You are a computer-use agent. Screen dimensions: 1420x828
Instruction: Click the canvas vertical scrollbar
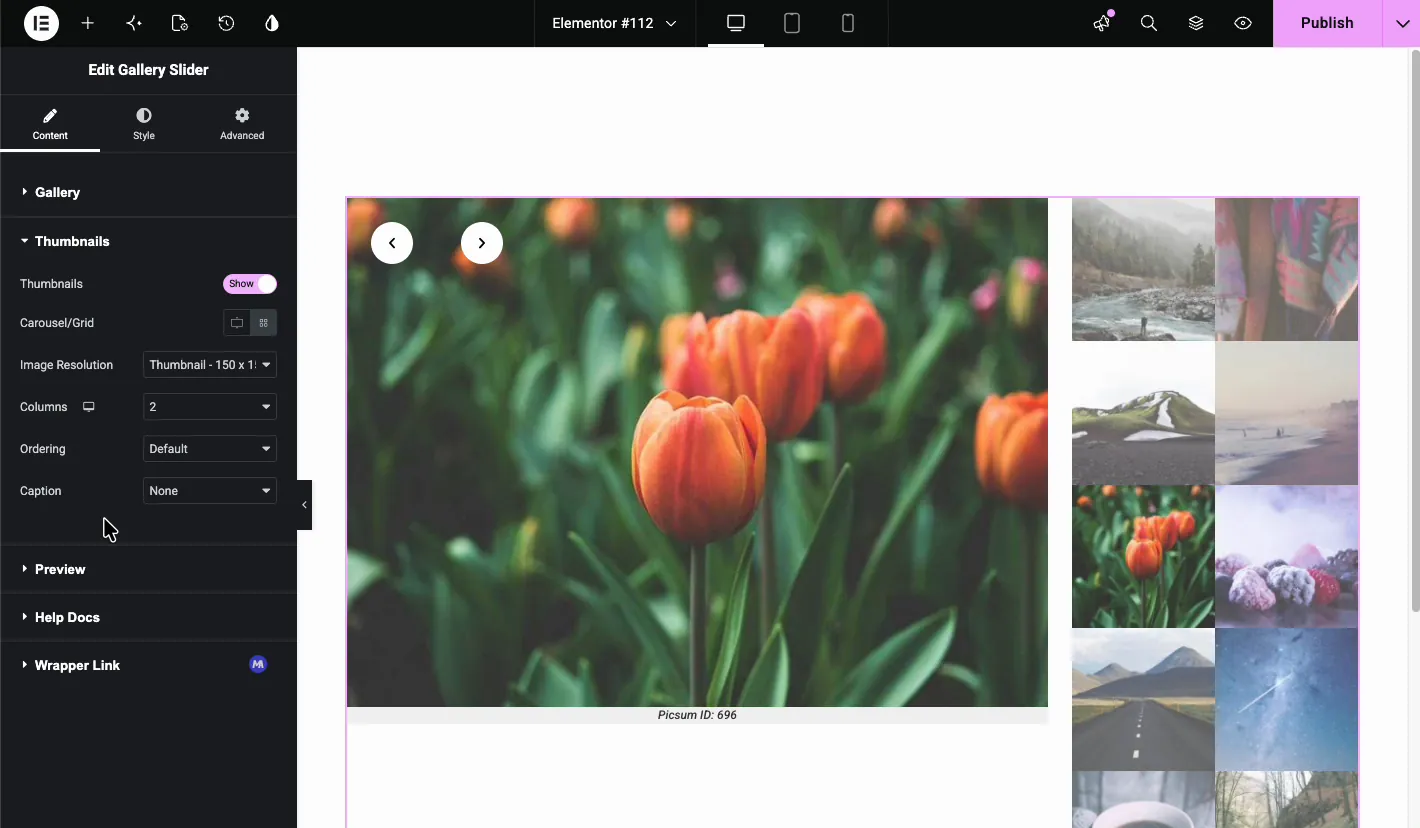[x=1414, y=330]
